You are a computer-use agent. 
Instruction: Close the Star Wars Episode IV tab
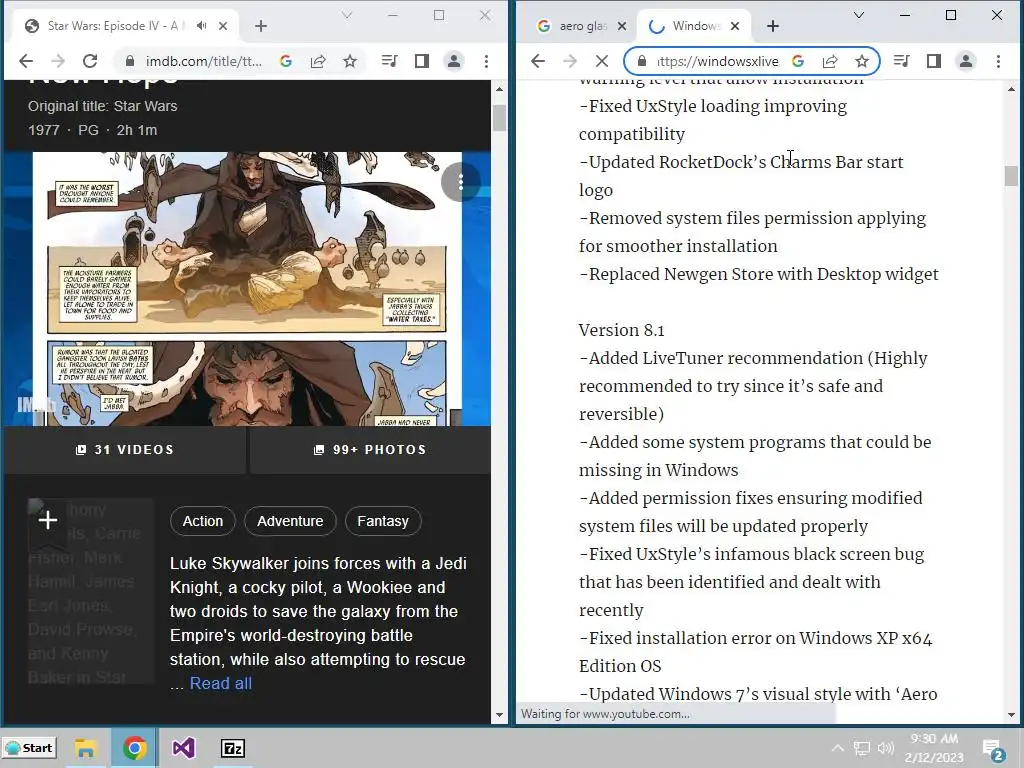[223, 26]
